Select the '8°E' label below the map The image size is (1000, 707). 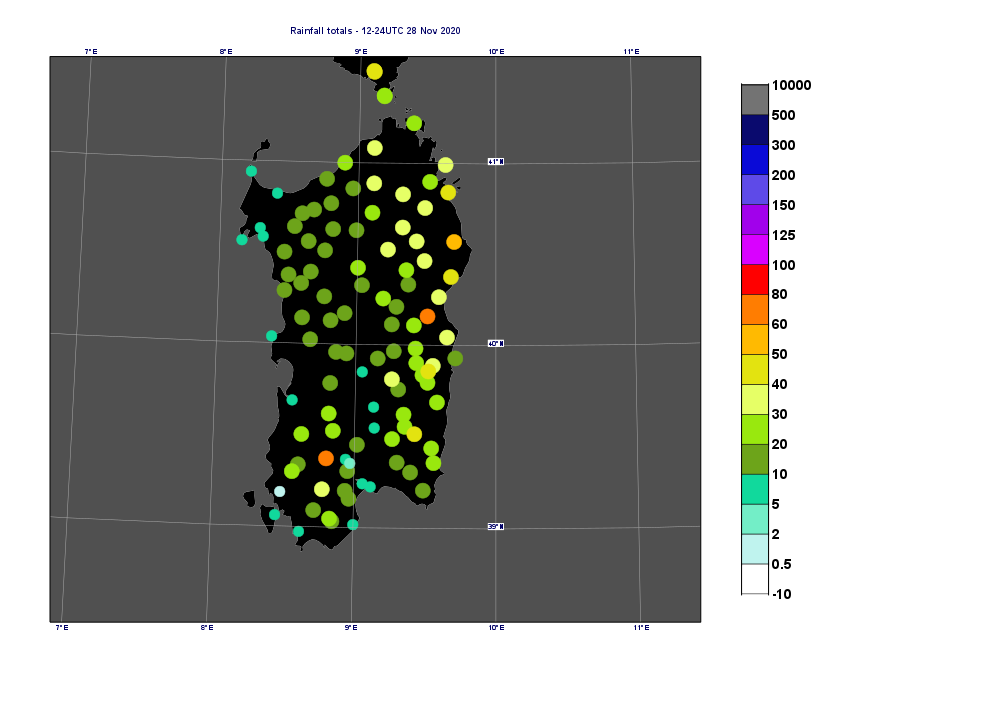pyautogui.click(x=207, y=628)
